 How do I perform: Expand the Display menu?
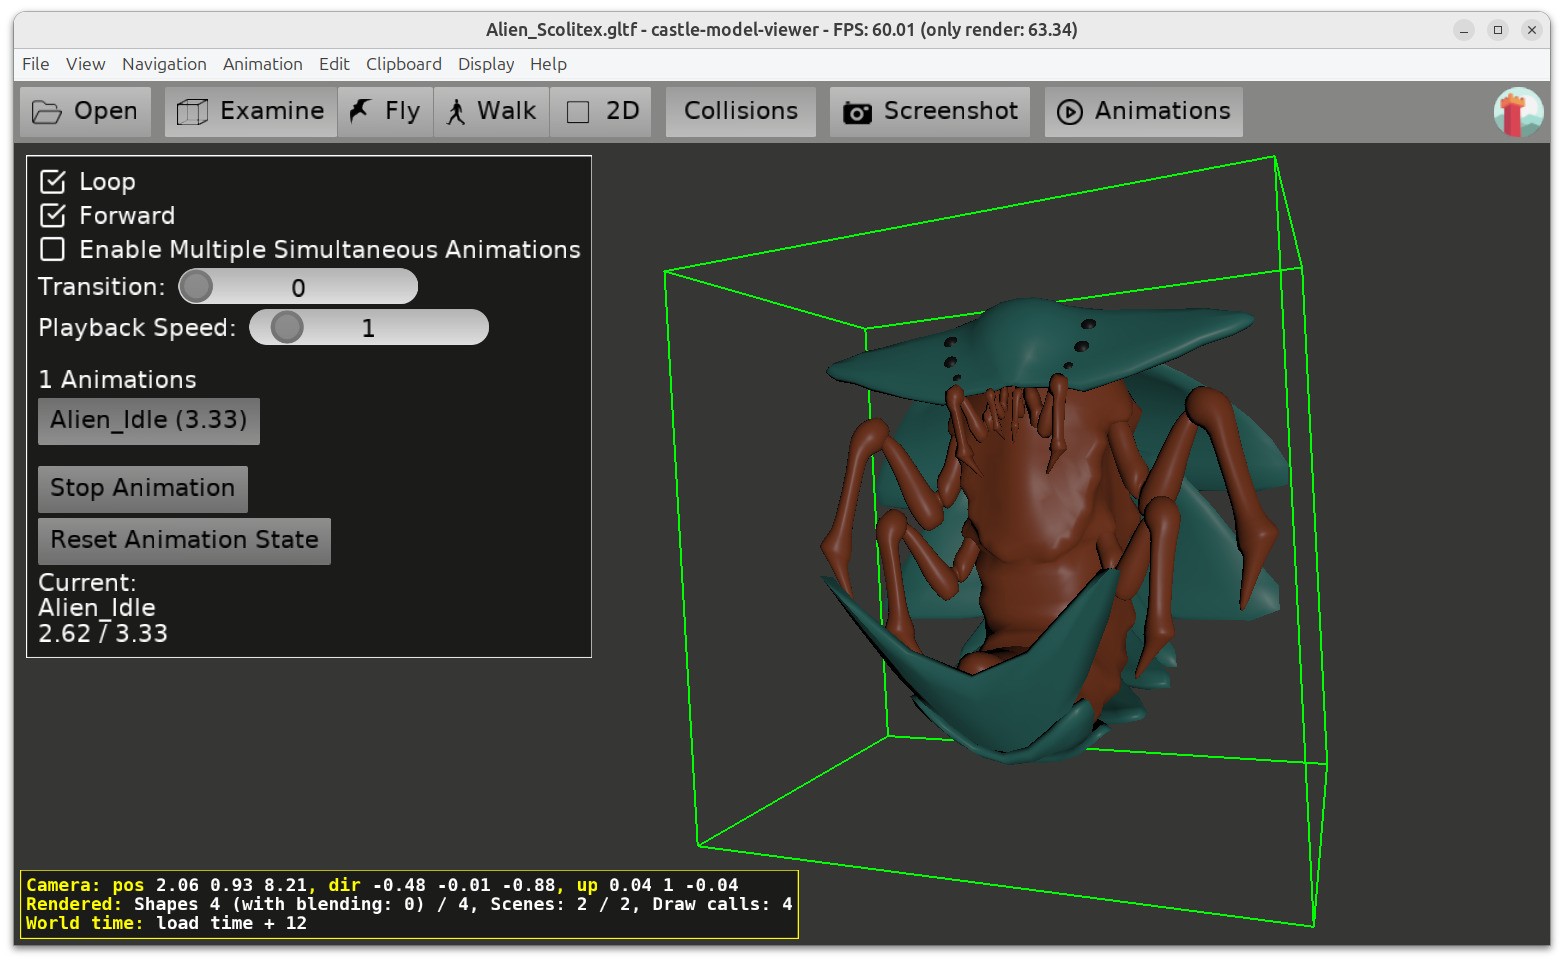pos(486,64)
